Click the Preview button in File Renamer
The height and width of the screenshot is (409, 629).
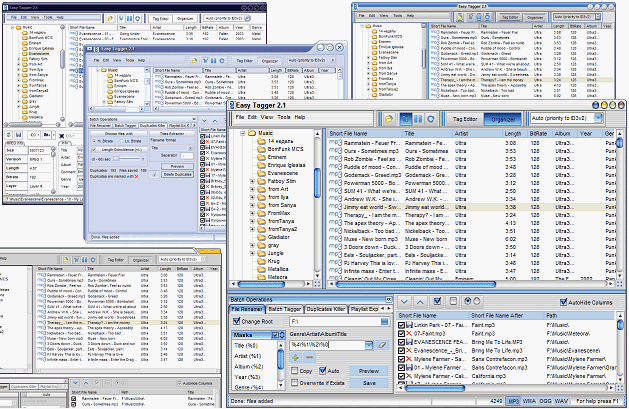(x=369, y=371)
